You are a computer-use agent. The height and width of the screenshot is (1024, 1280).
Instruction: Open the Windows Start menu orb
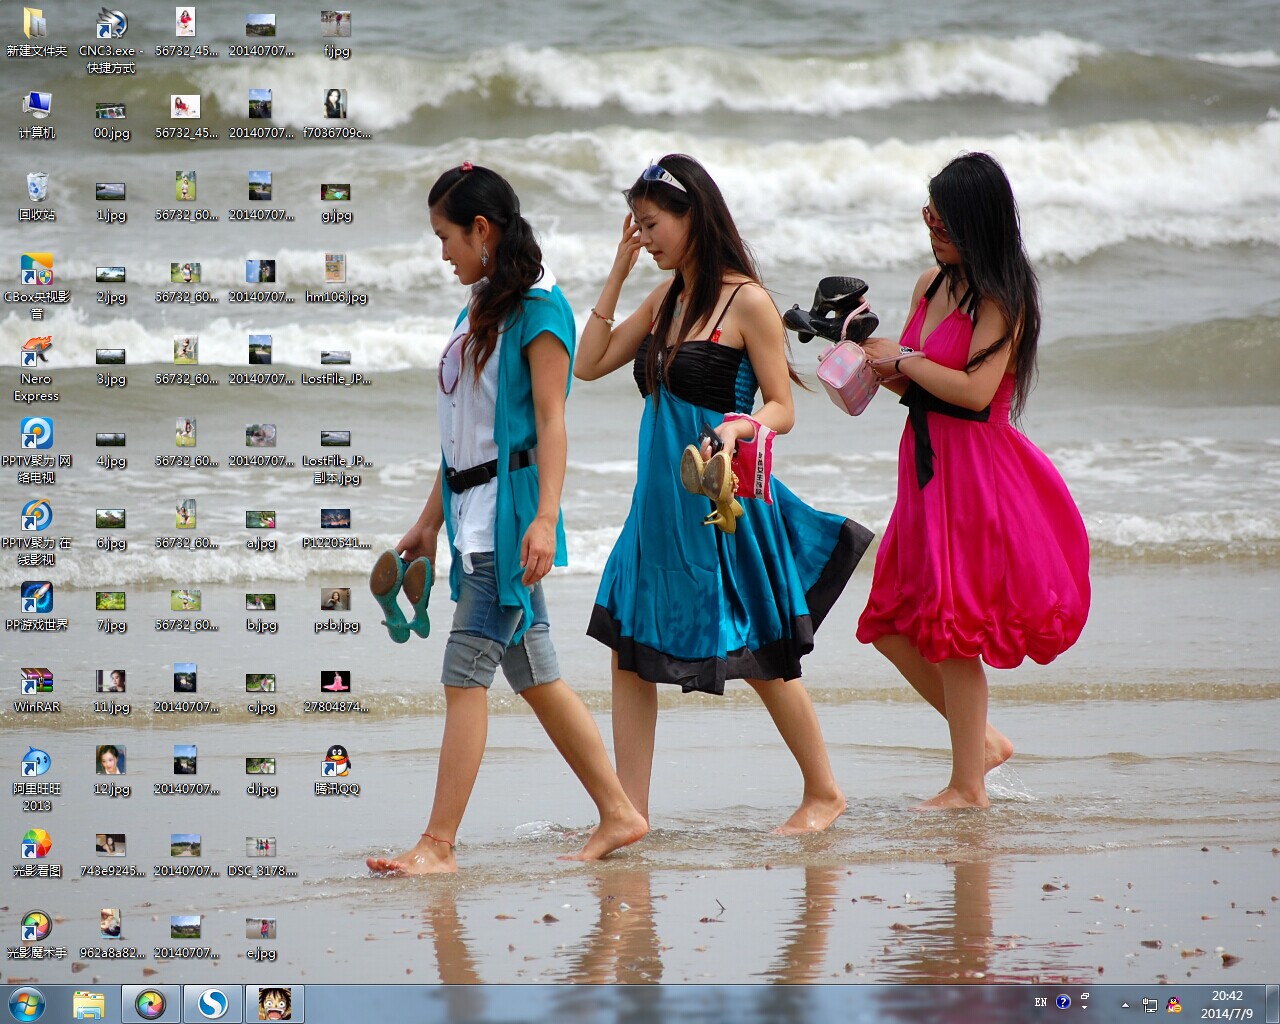click(27, 1004)
